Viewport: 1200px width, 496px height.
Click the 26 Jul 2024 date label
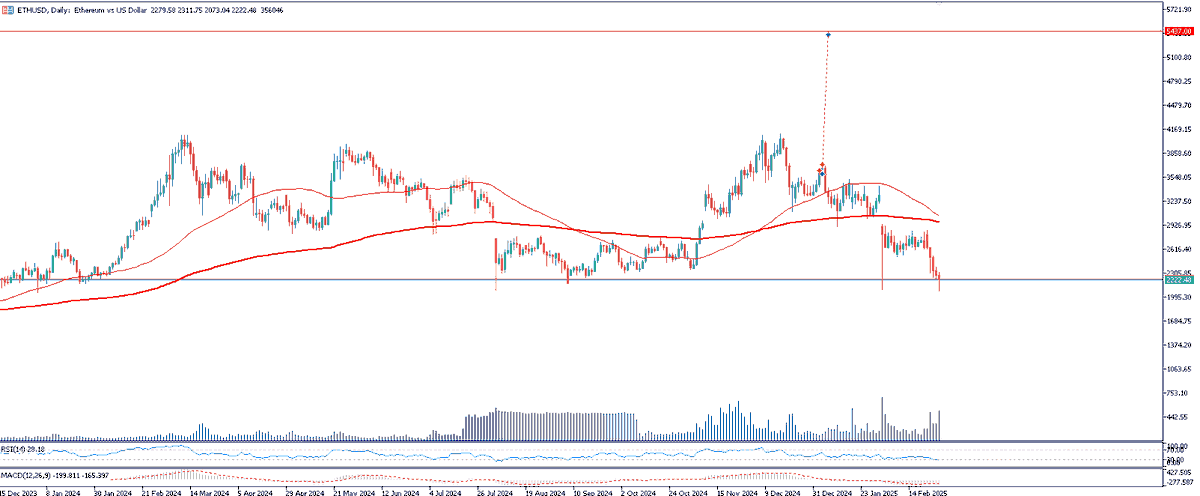click(x=493, y=492)
